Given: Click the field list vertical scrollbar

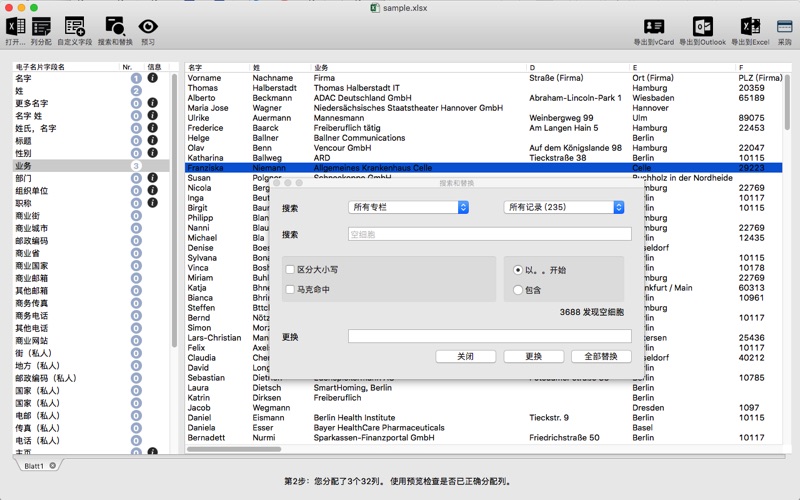Looking at the screenshot, I should (x=174, y=210).
